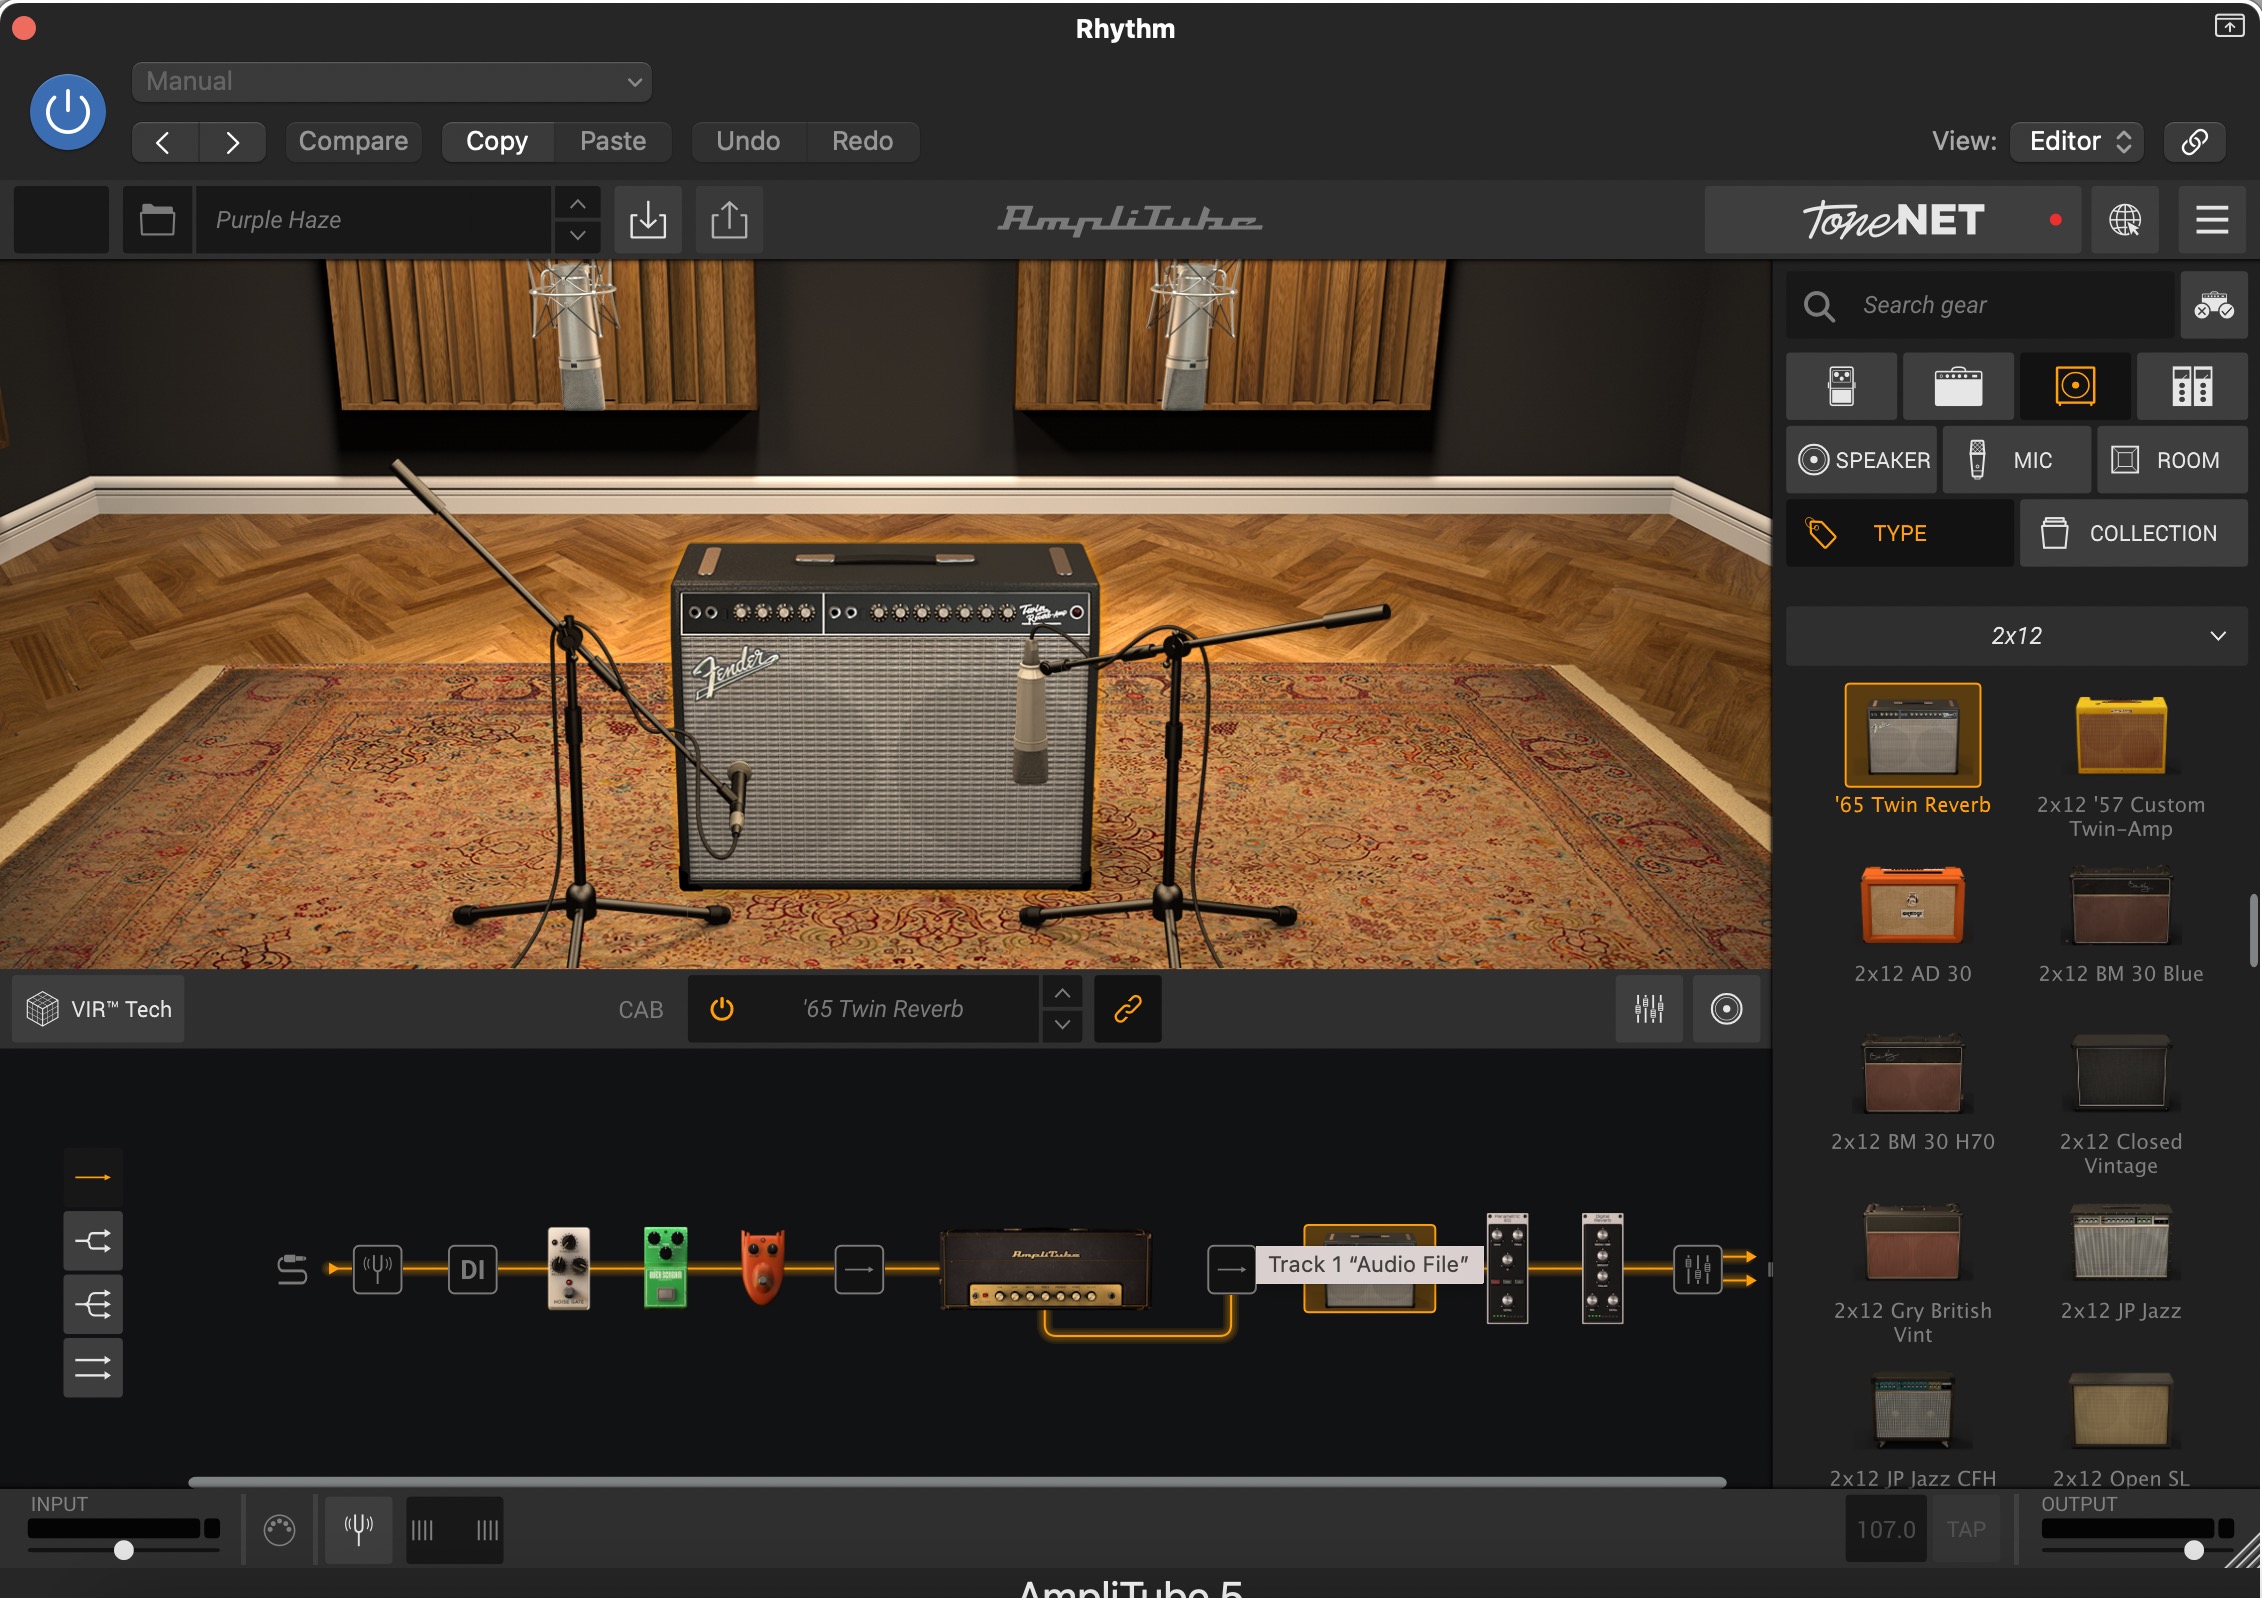Click the DI block in signal chain
The image size is (2262, 1598).
472,1269
